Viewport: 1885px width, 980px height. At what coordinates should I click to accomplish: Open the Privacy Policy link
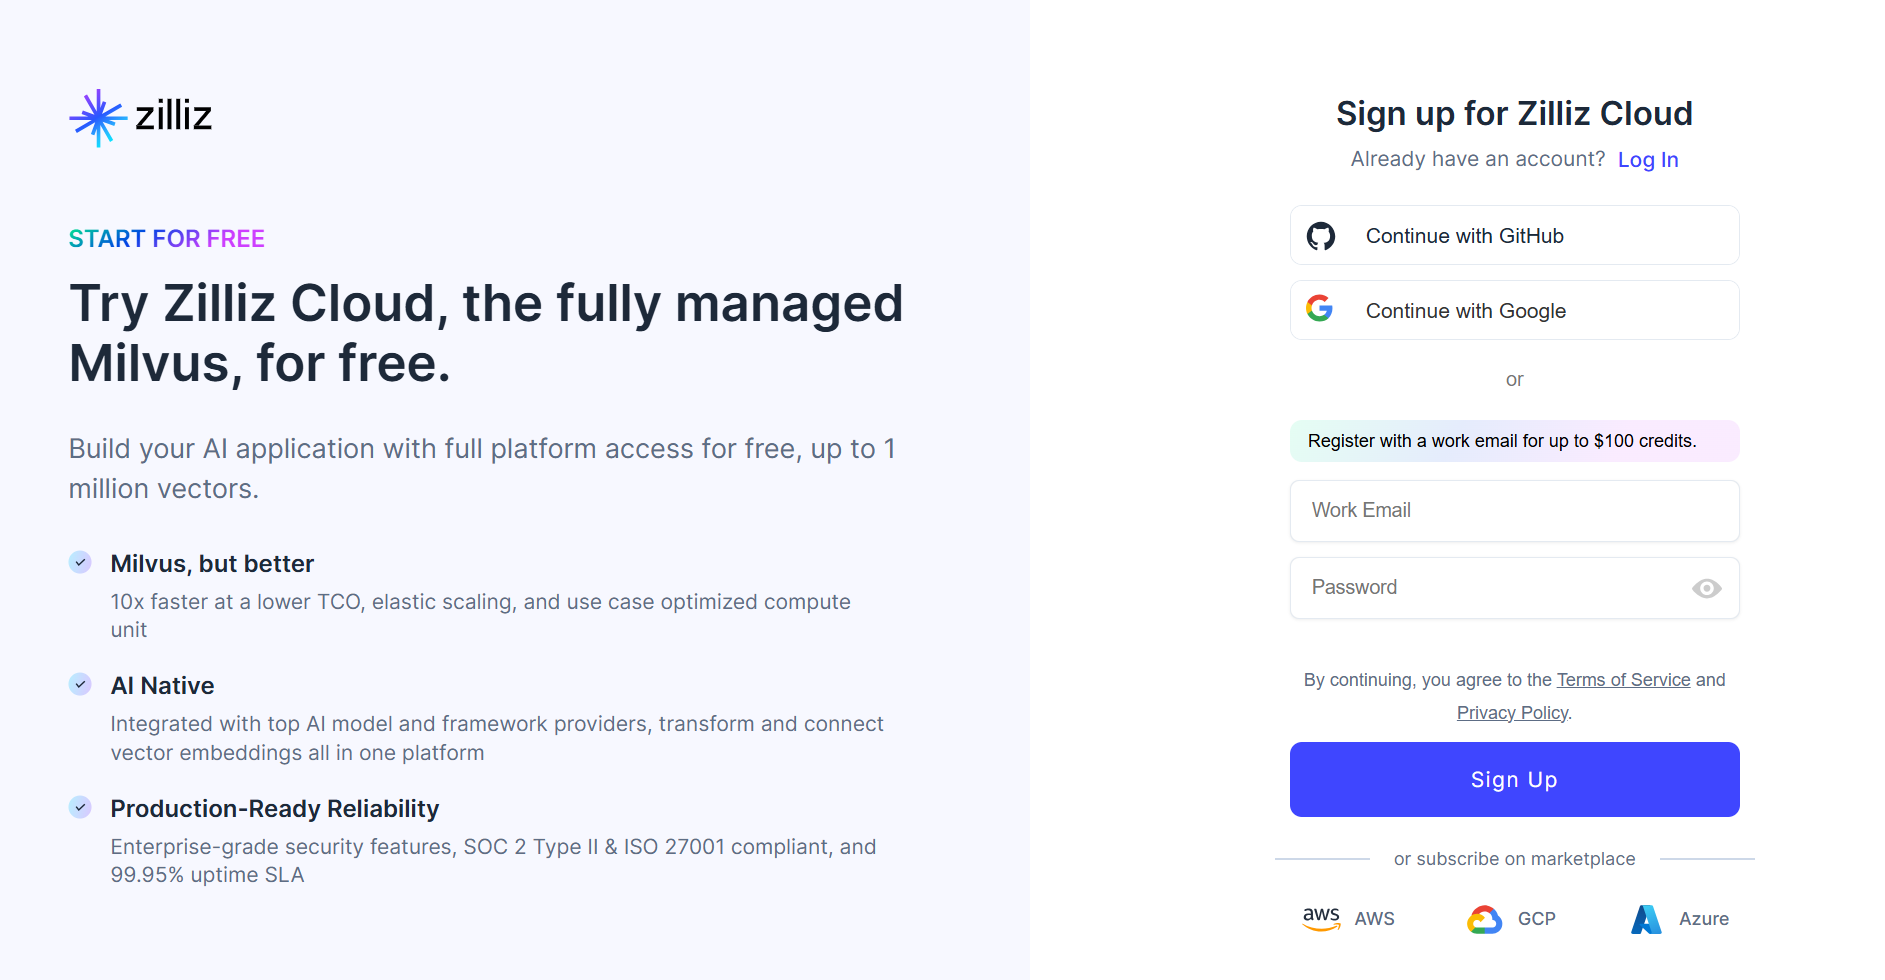[x=1512, y=713]
